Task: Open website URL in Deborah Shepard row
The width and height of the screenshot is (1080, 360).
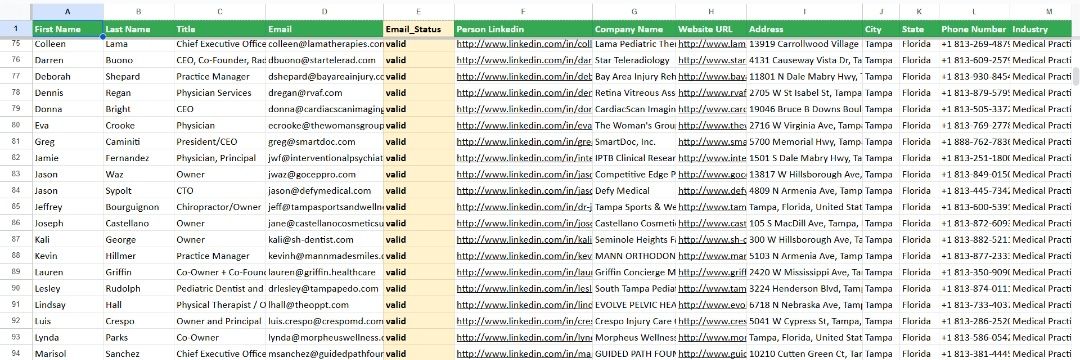Action: pyautogui.click(x=712, y=76)
